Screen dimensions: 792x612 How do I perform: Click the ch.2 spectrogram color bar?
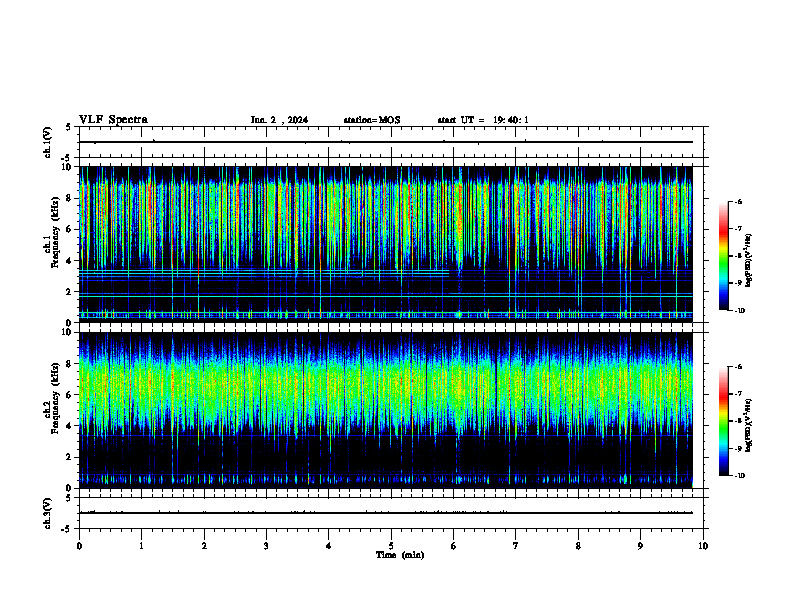(x=723, y=421)
